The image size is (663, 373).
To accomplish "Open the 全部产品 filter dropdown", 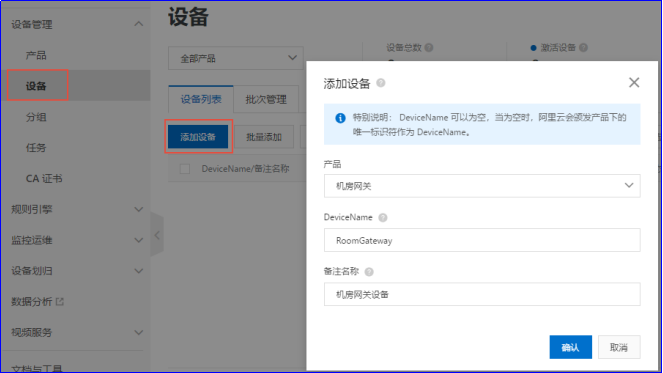I will pyautogui.click(x=236, y=58).
